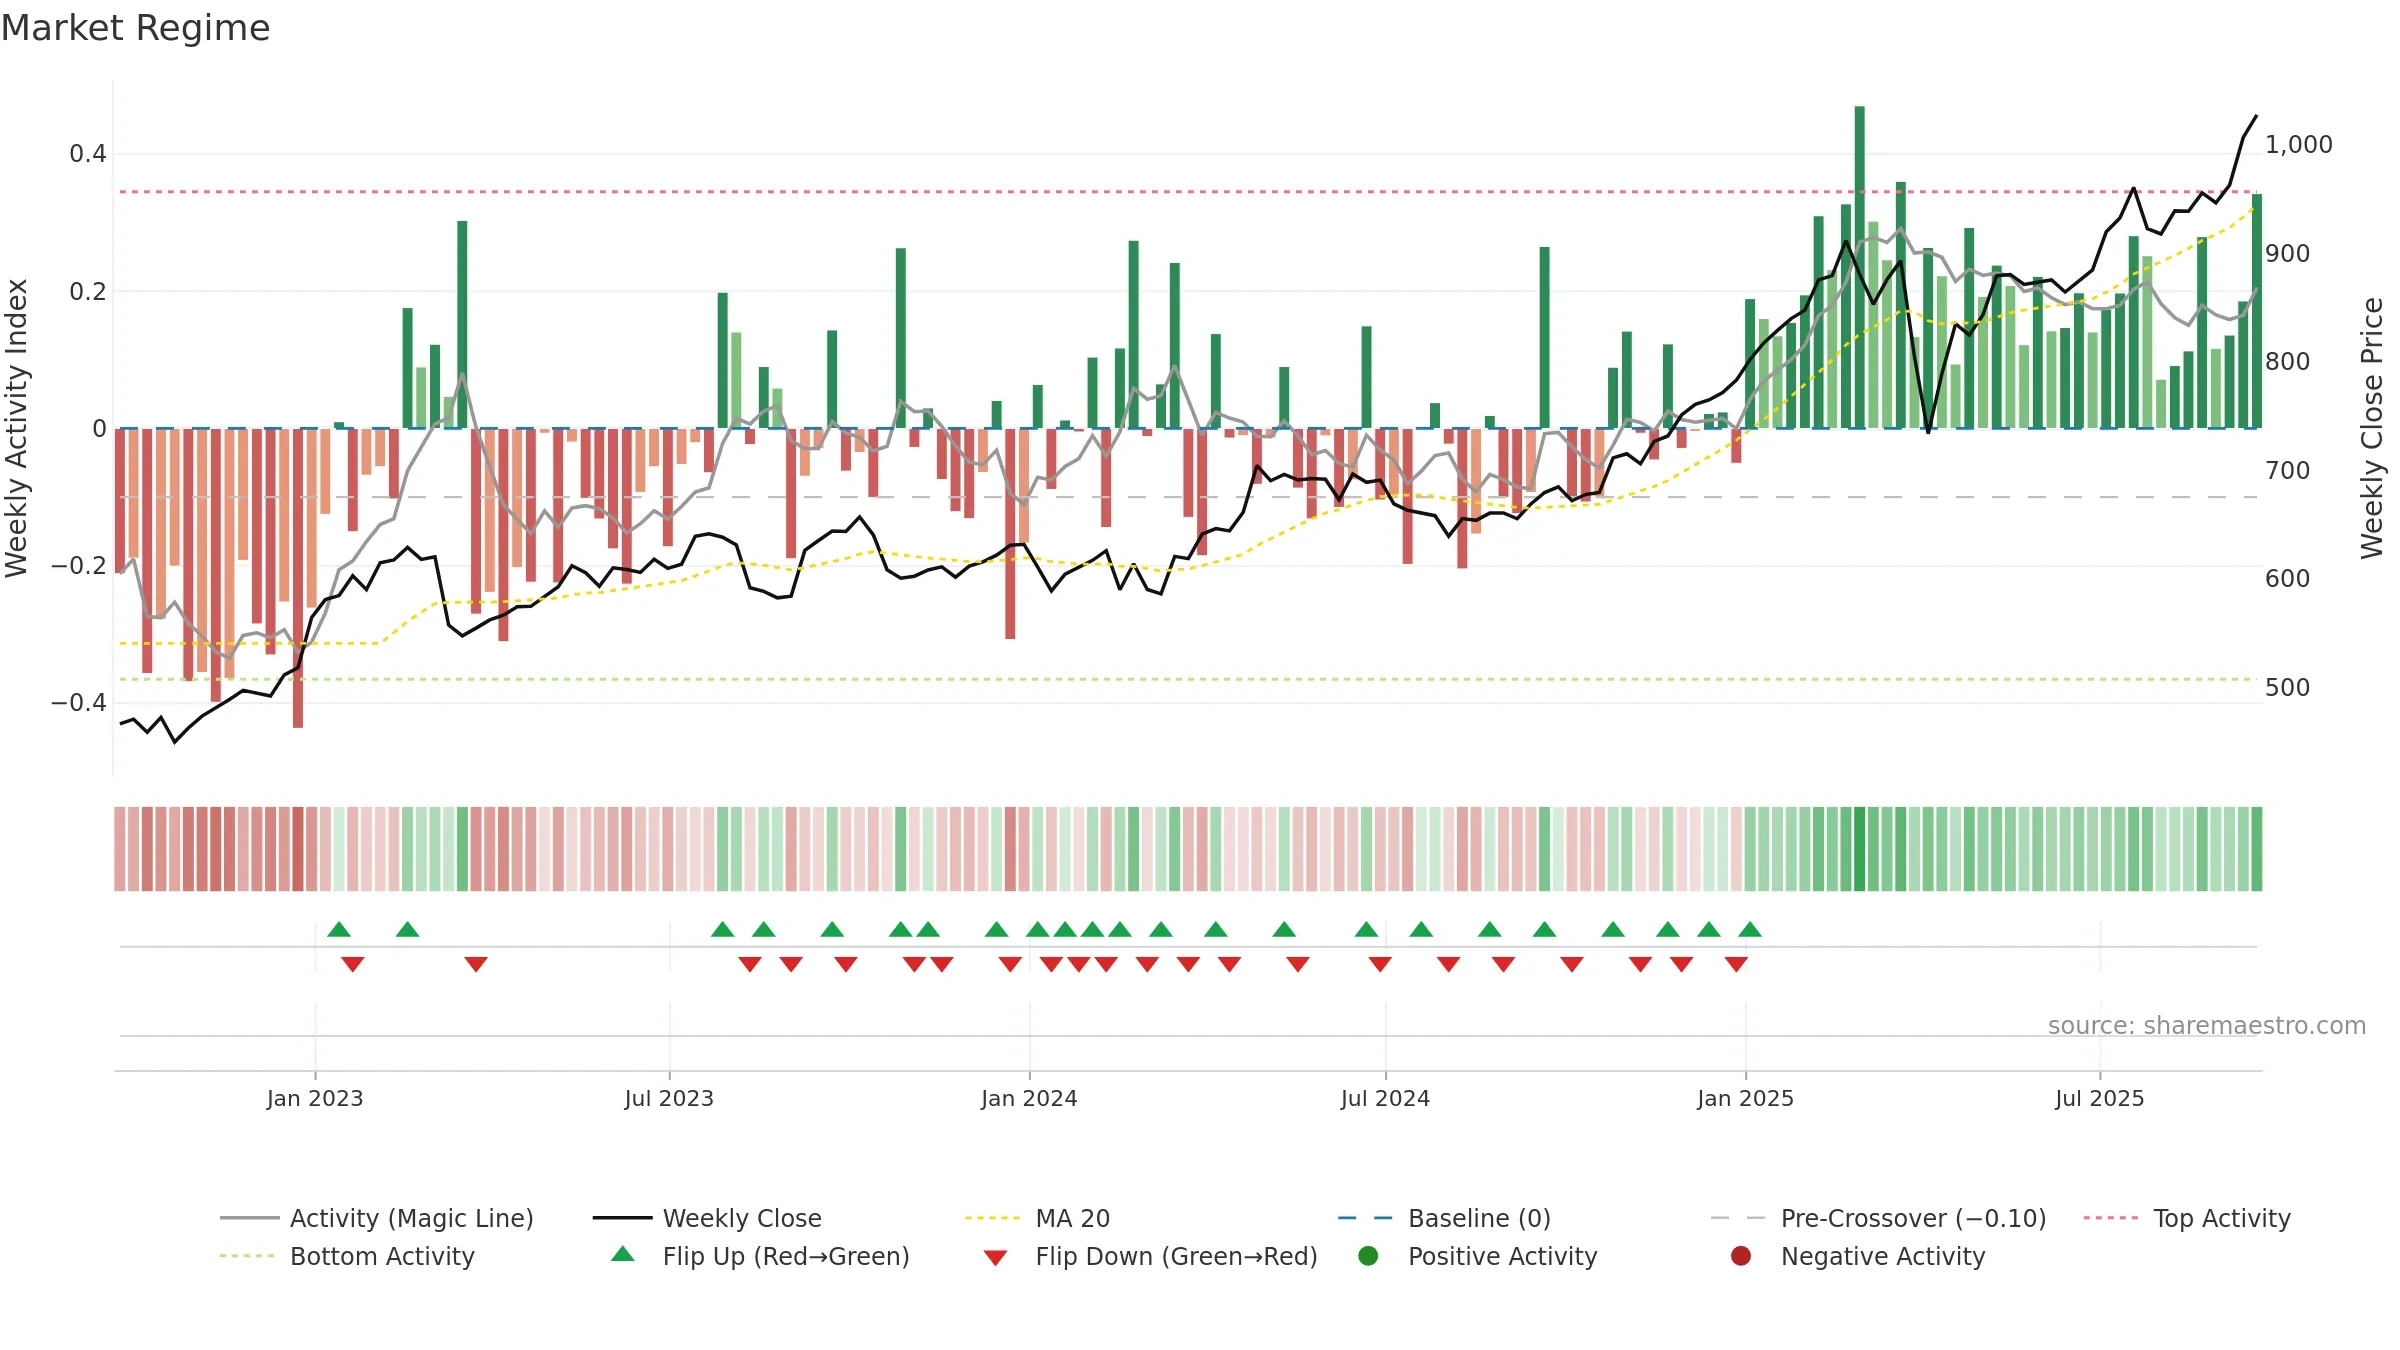This screenshot has width=2400, height=1350.
Task: Toggle MA 20 legend entry
Action: 1037,1218
